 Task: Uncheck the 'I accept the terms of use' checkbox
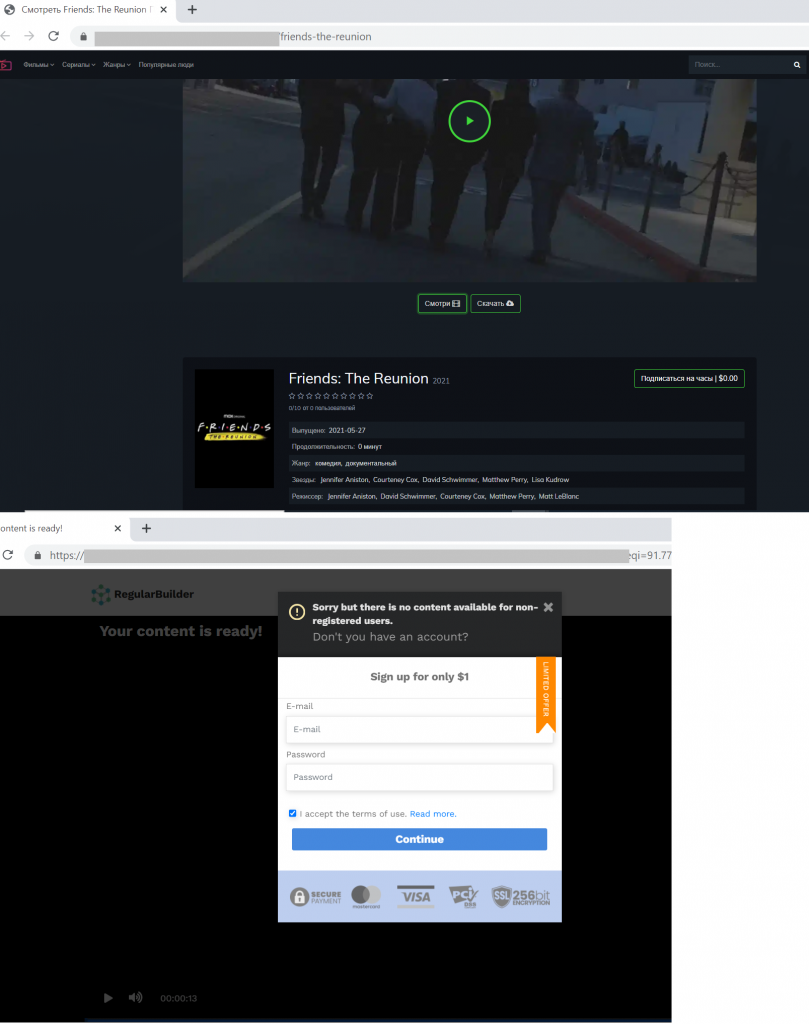292,813
